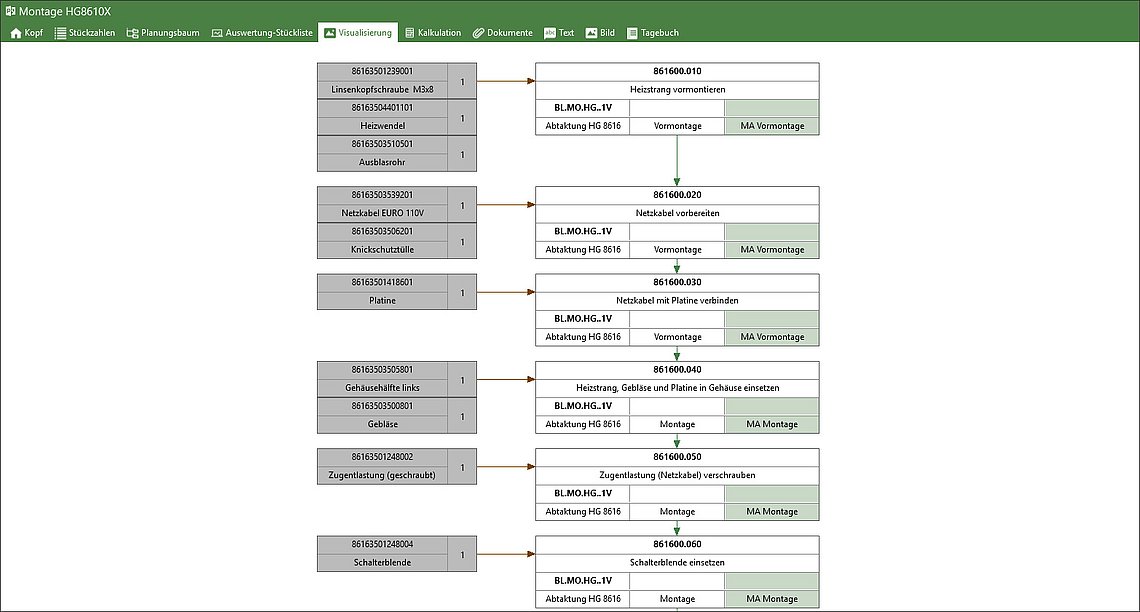Image resolution: width=1140 pixels, height=612 pixels.
Task: Click operation header 861600.010
Action: 677,72
